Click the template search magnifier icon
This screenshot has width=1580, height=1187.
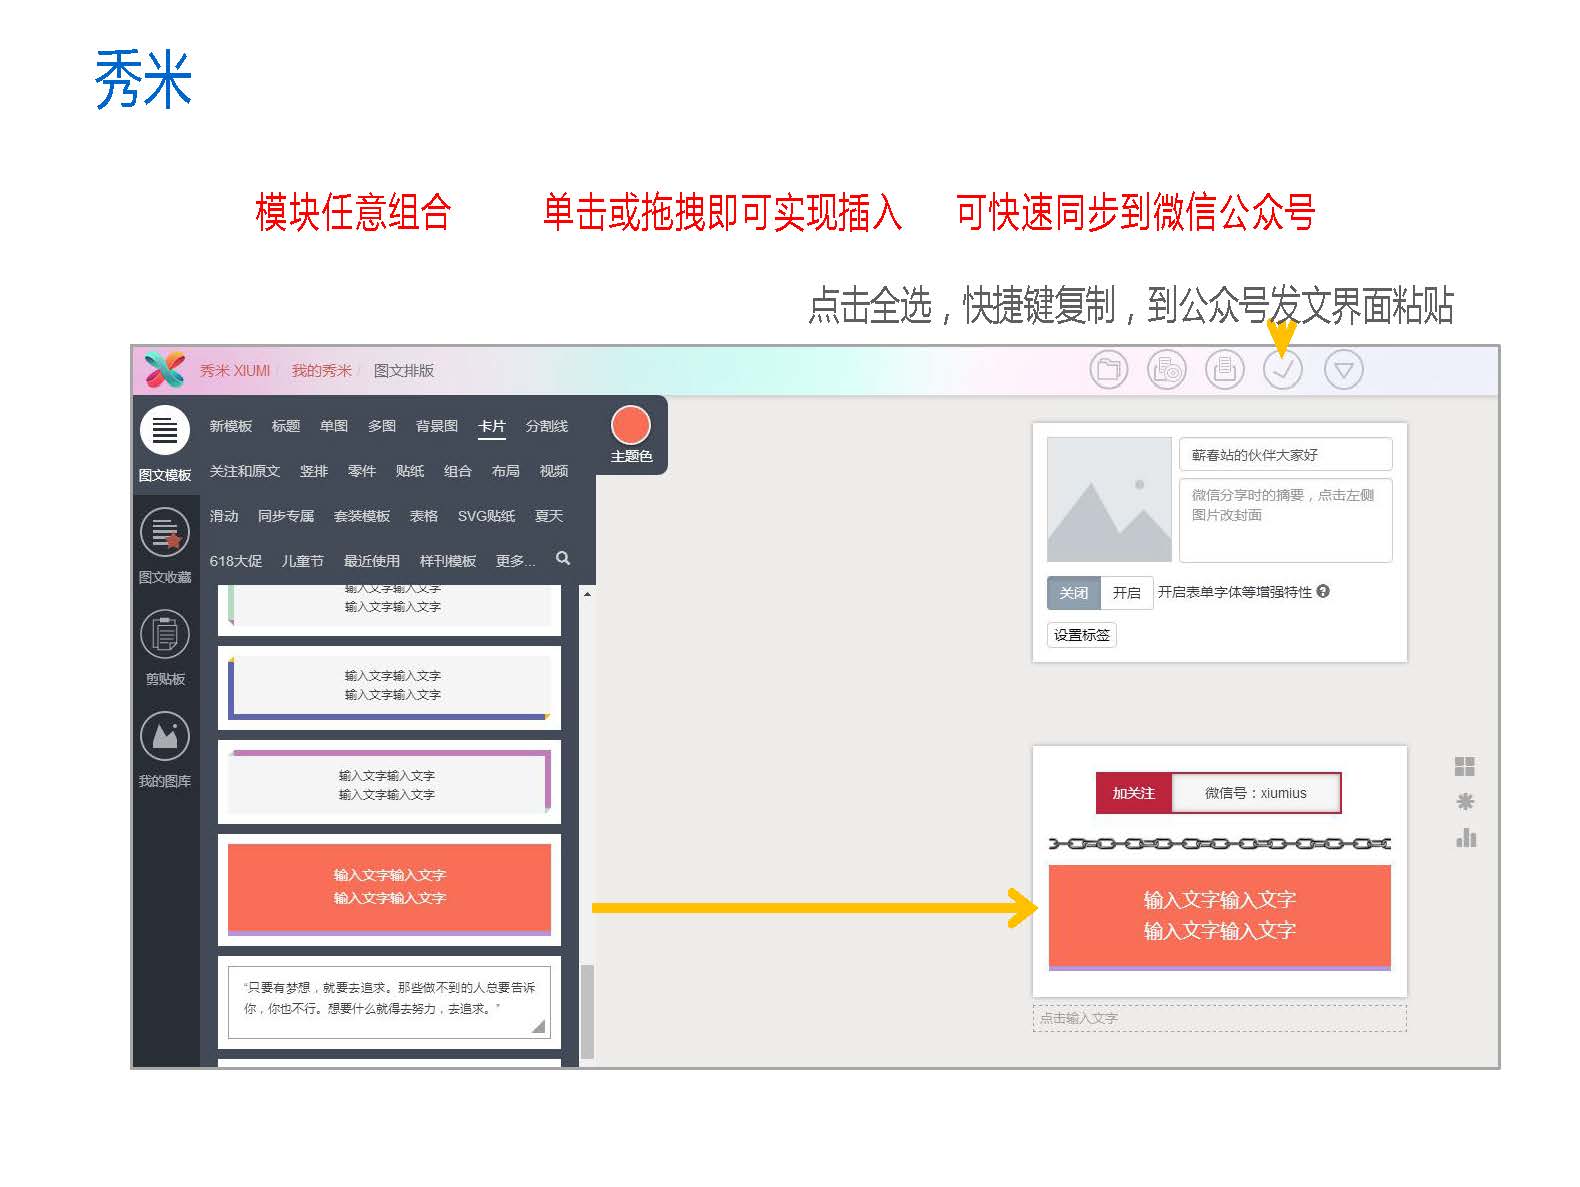click(x=563, y=559)
